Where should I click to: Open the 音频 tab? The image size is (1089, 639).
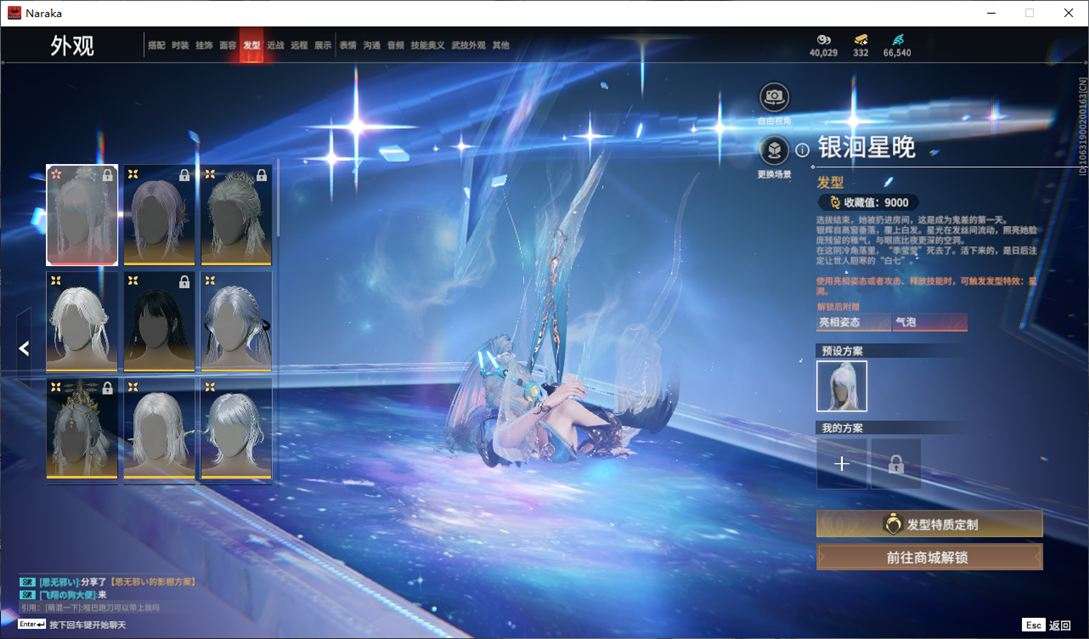396,45
